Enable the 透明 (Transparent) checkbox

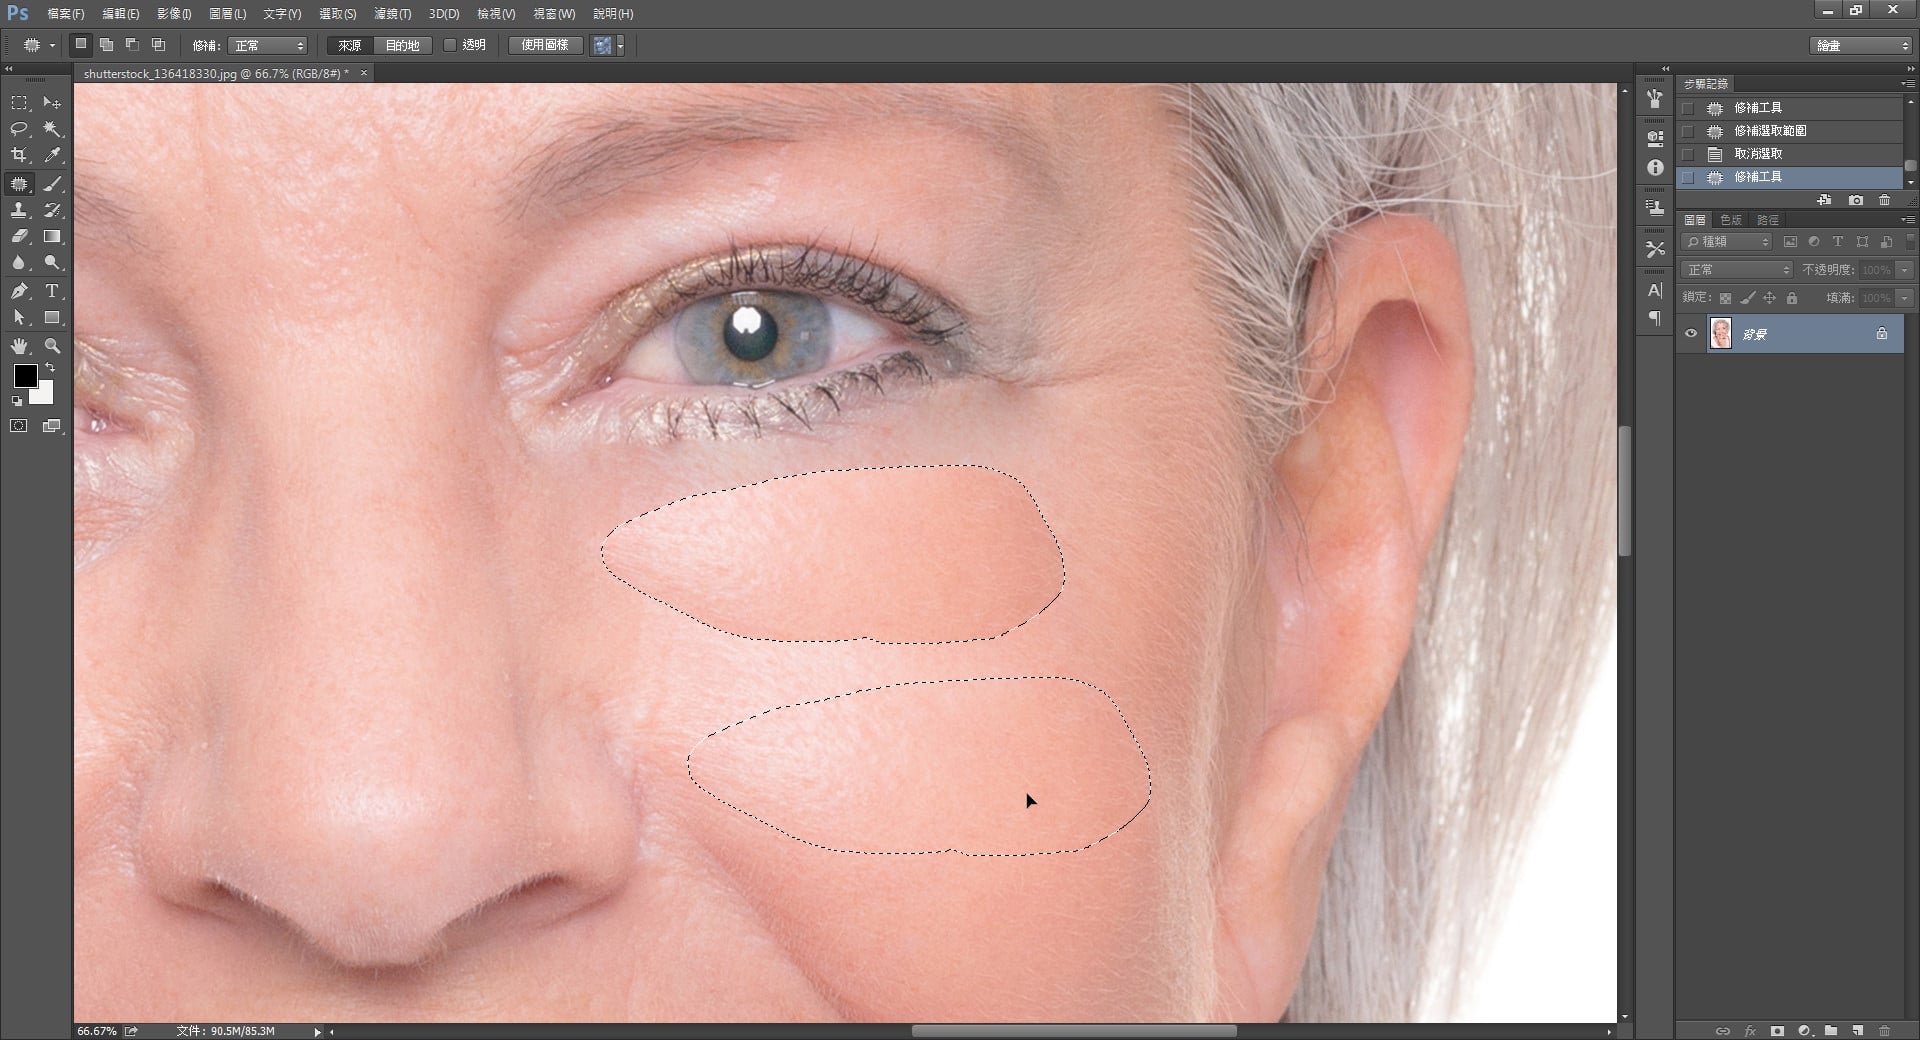(x=450, y=45)
